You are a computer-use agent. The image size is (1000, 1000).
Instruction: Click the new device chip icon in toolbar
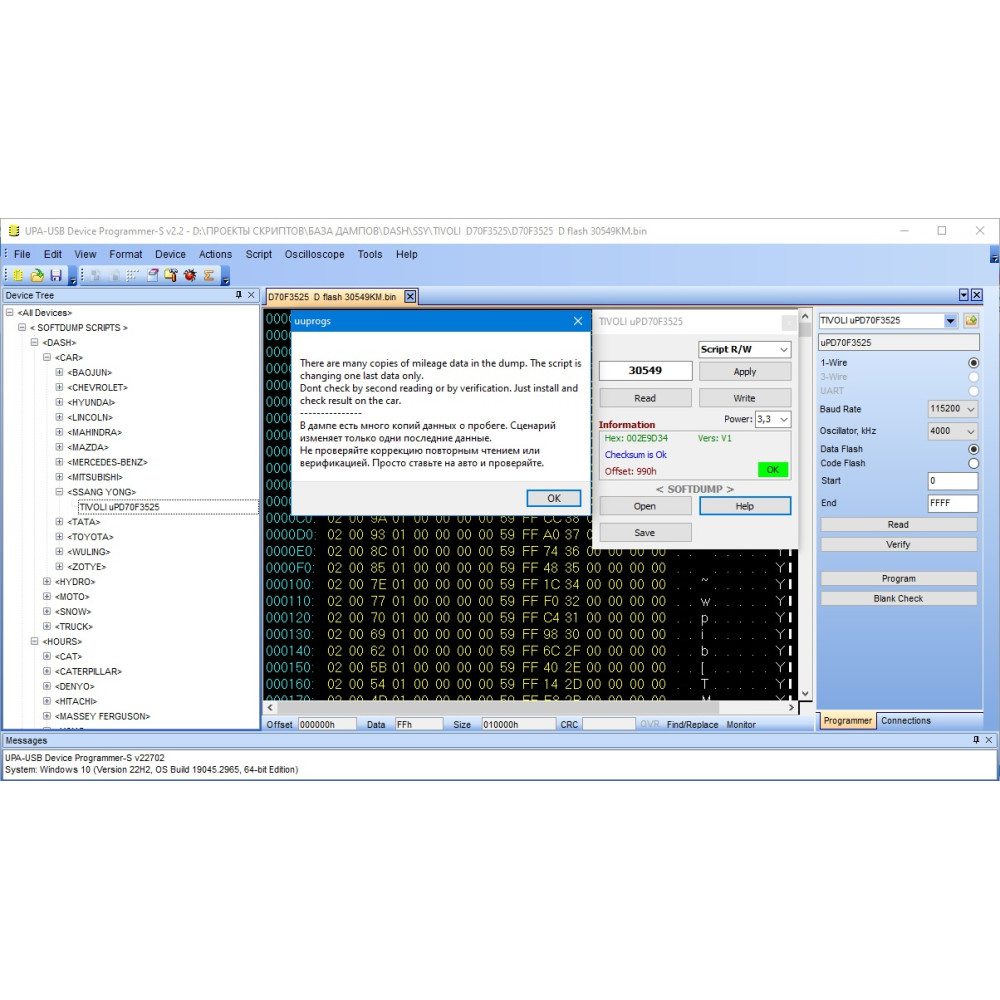point(18,276)
